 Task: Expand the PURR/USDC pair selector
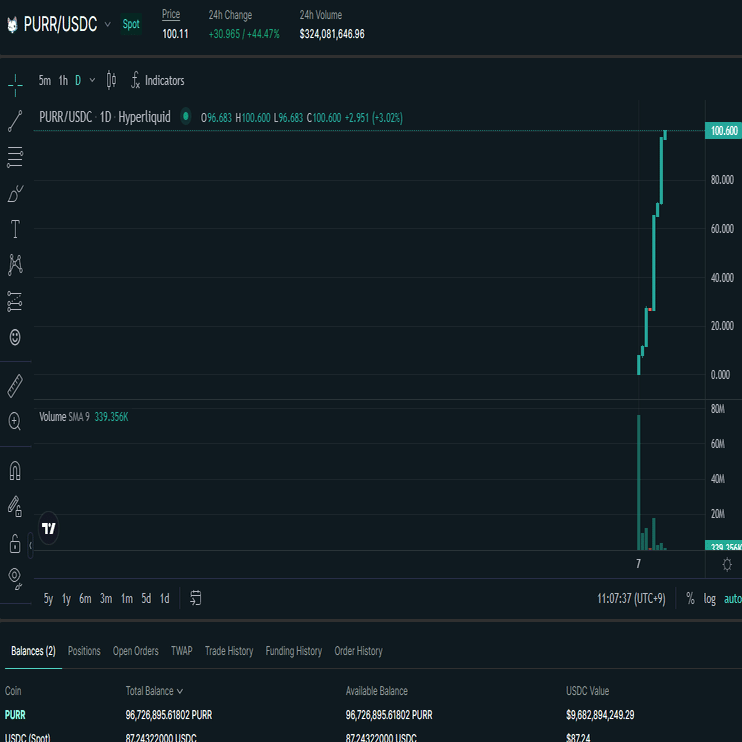pos(107,24)
